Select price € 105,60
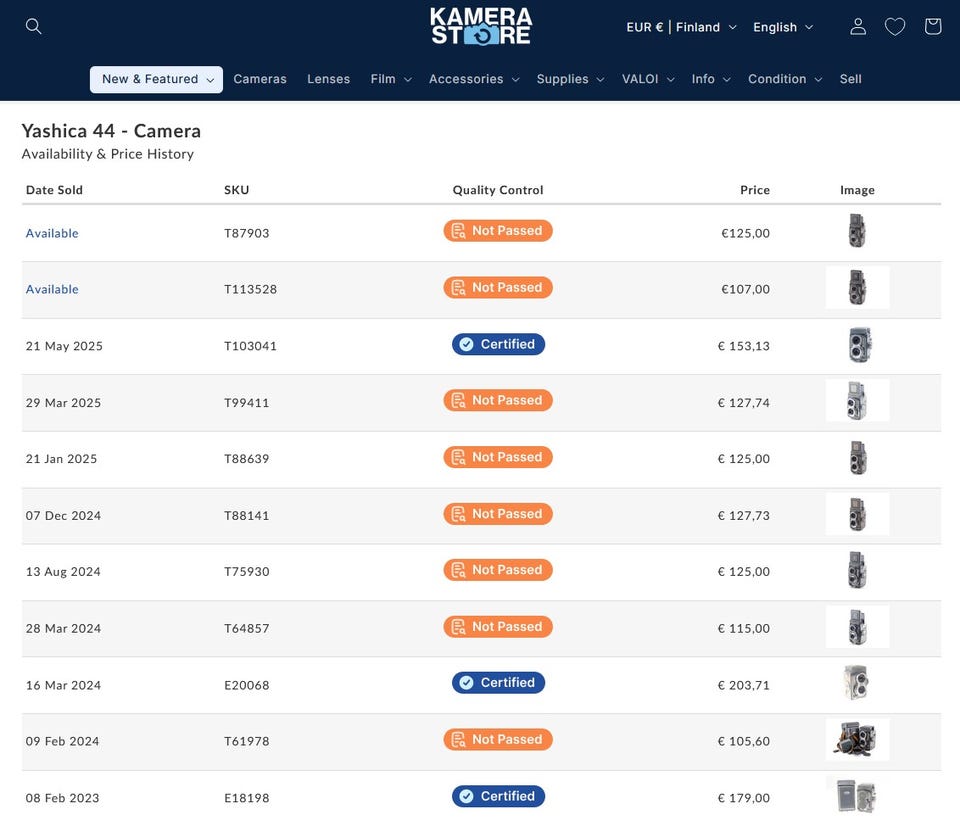 pyautogui.click(x=743, y=741)
